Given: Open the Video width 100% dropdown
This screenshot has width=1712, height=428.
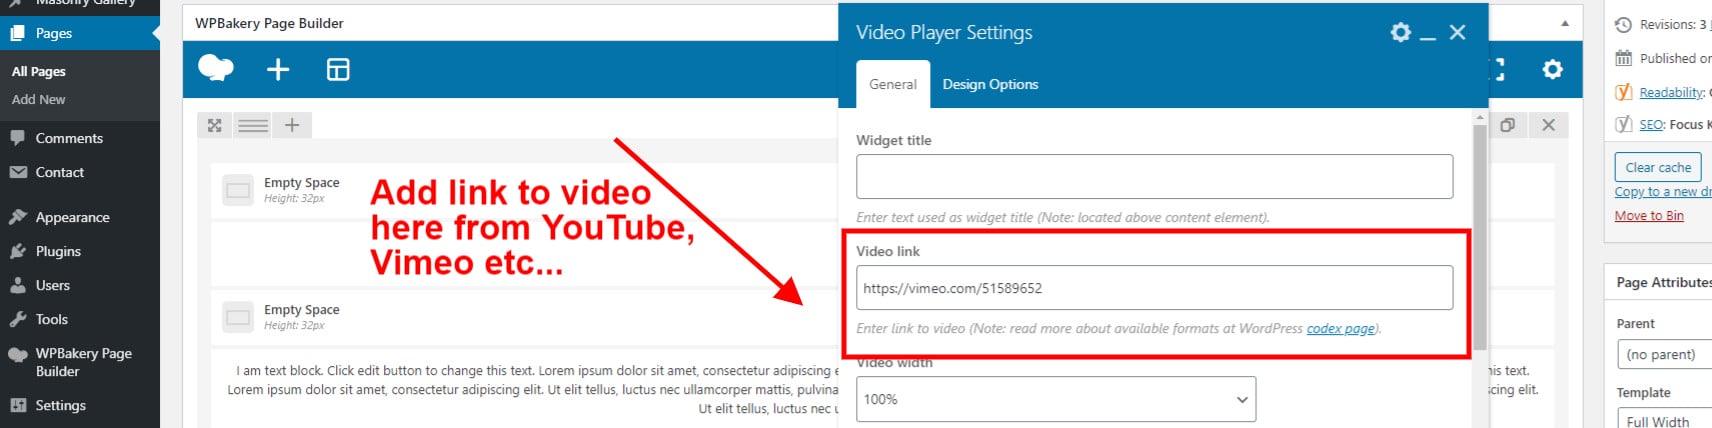Looking at the screenshot, I should [x=1056, y=399].
